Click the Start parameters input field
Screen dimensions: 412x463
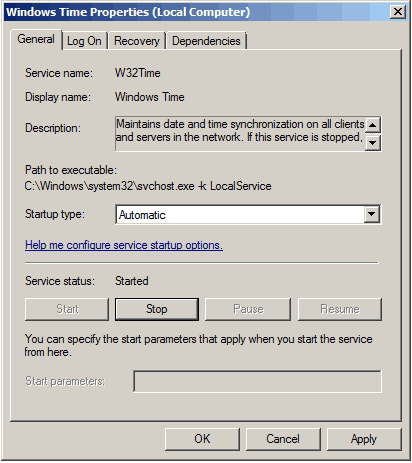257,381
